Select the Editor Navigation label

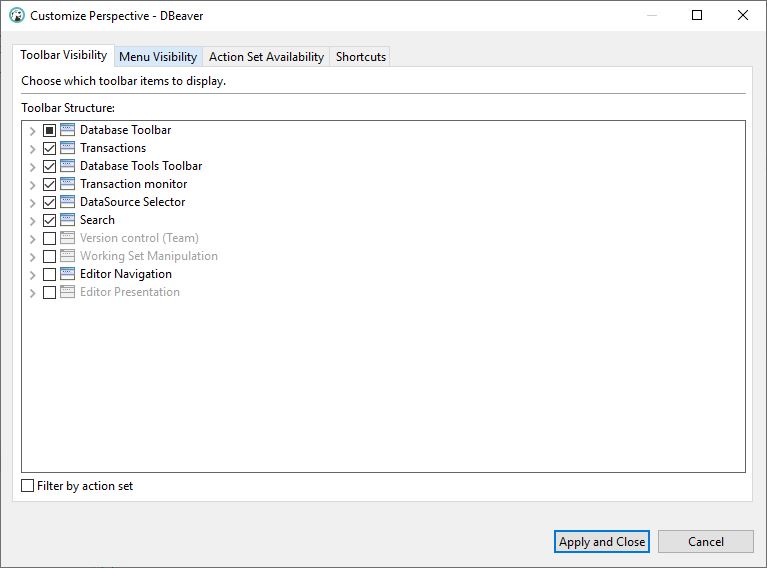(x=126, y=274)
